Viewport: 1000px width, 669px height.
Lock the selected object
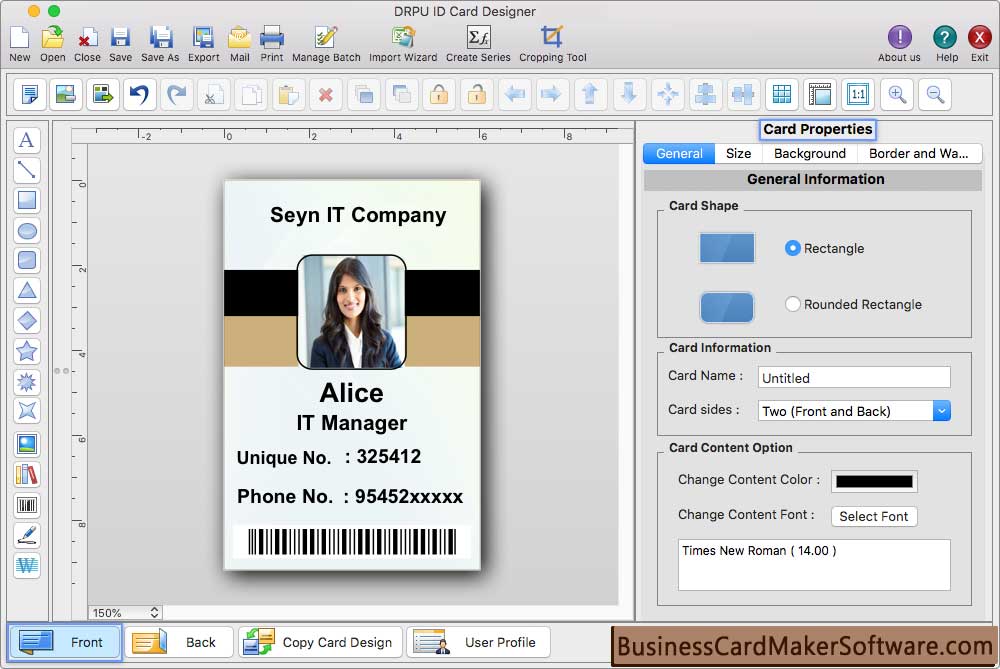click(439, 95)
